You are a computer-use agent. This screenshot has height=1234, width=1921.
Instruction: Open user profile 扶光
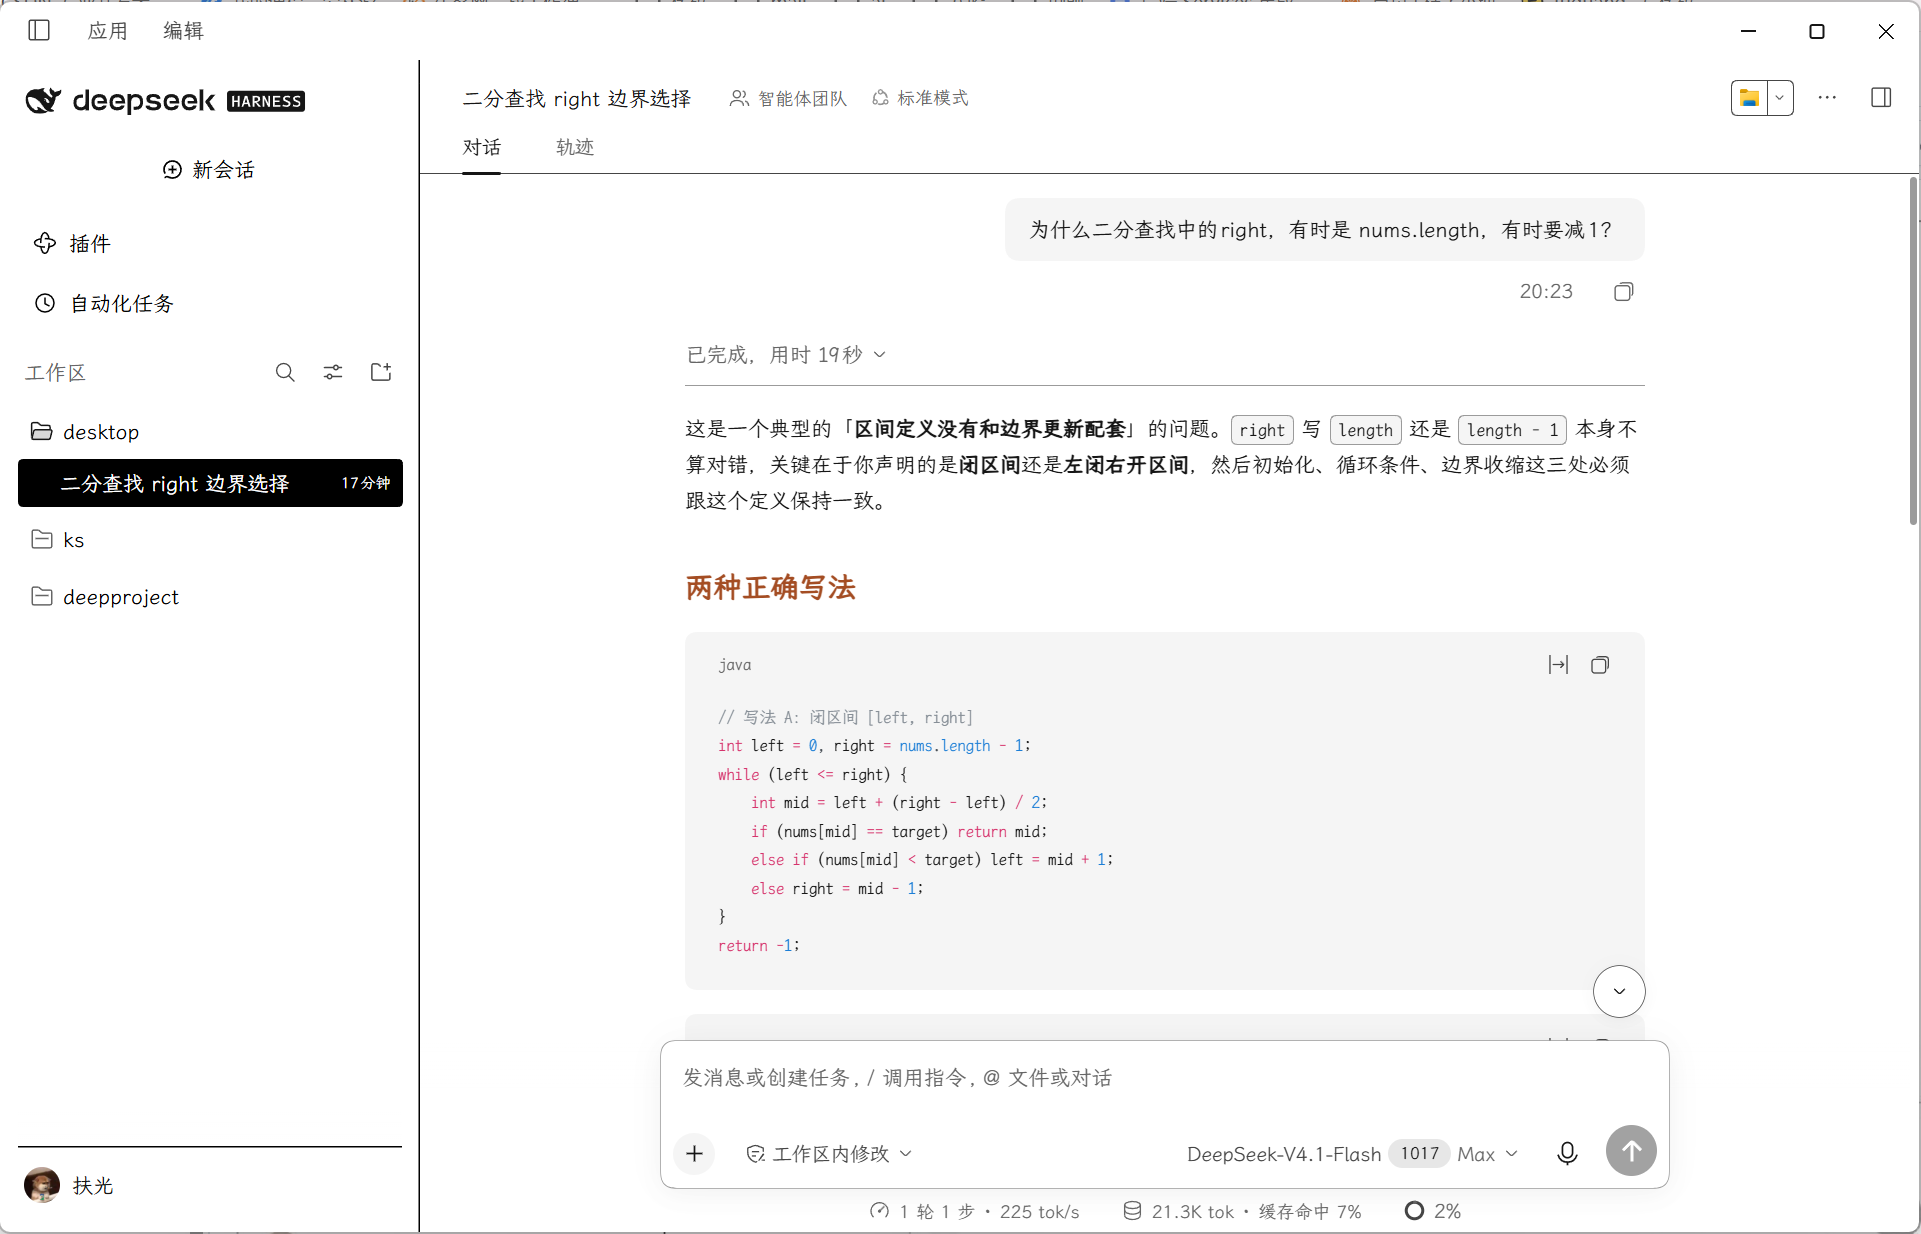[x=69, y=1185]
